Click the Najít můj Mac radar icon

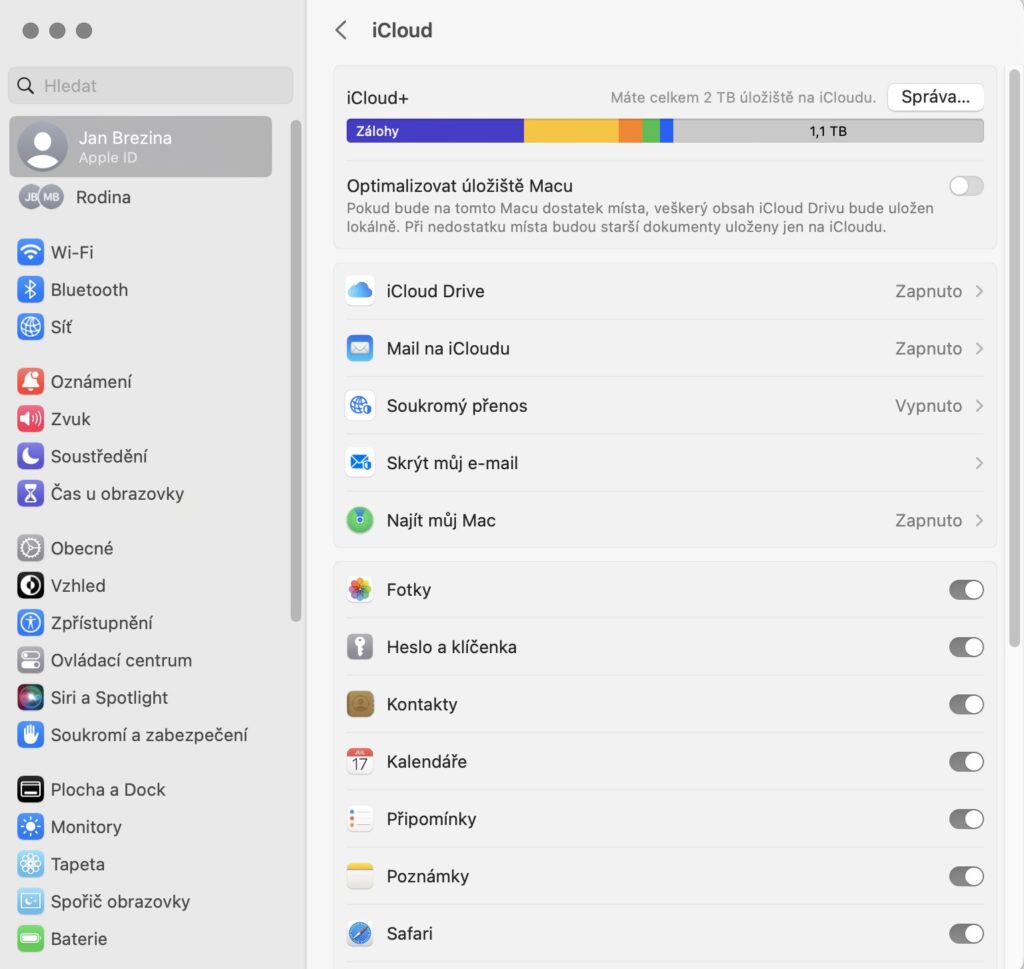(x=360, y=520)
